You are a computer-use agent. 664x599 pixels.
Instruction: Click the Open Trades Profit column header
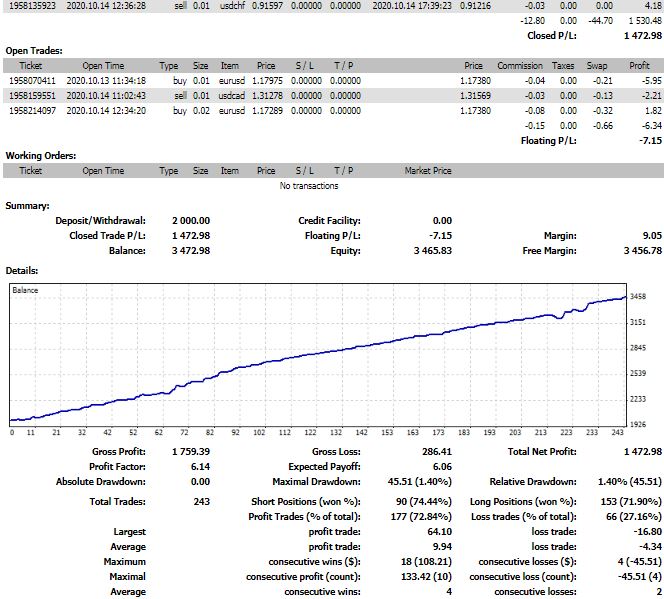pos(639,66)
